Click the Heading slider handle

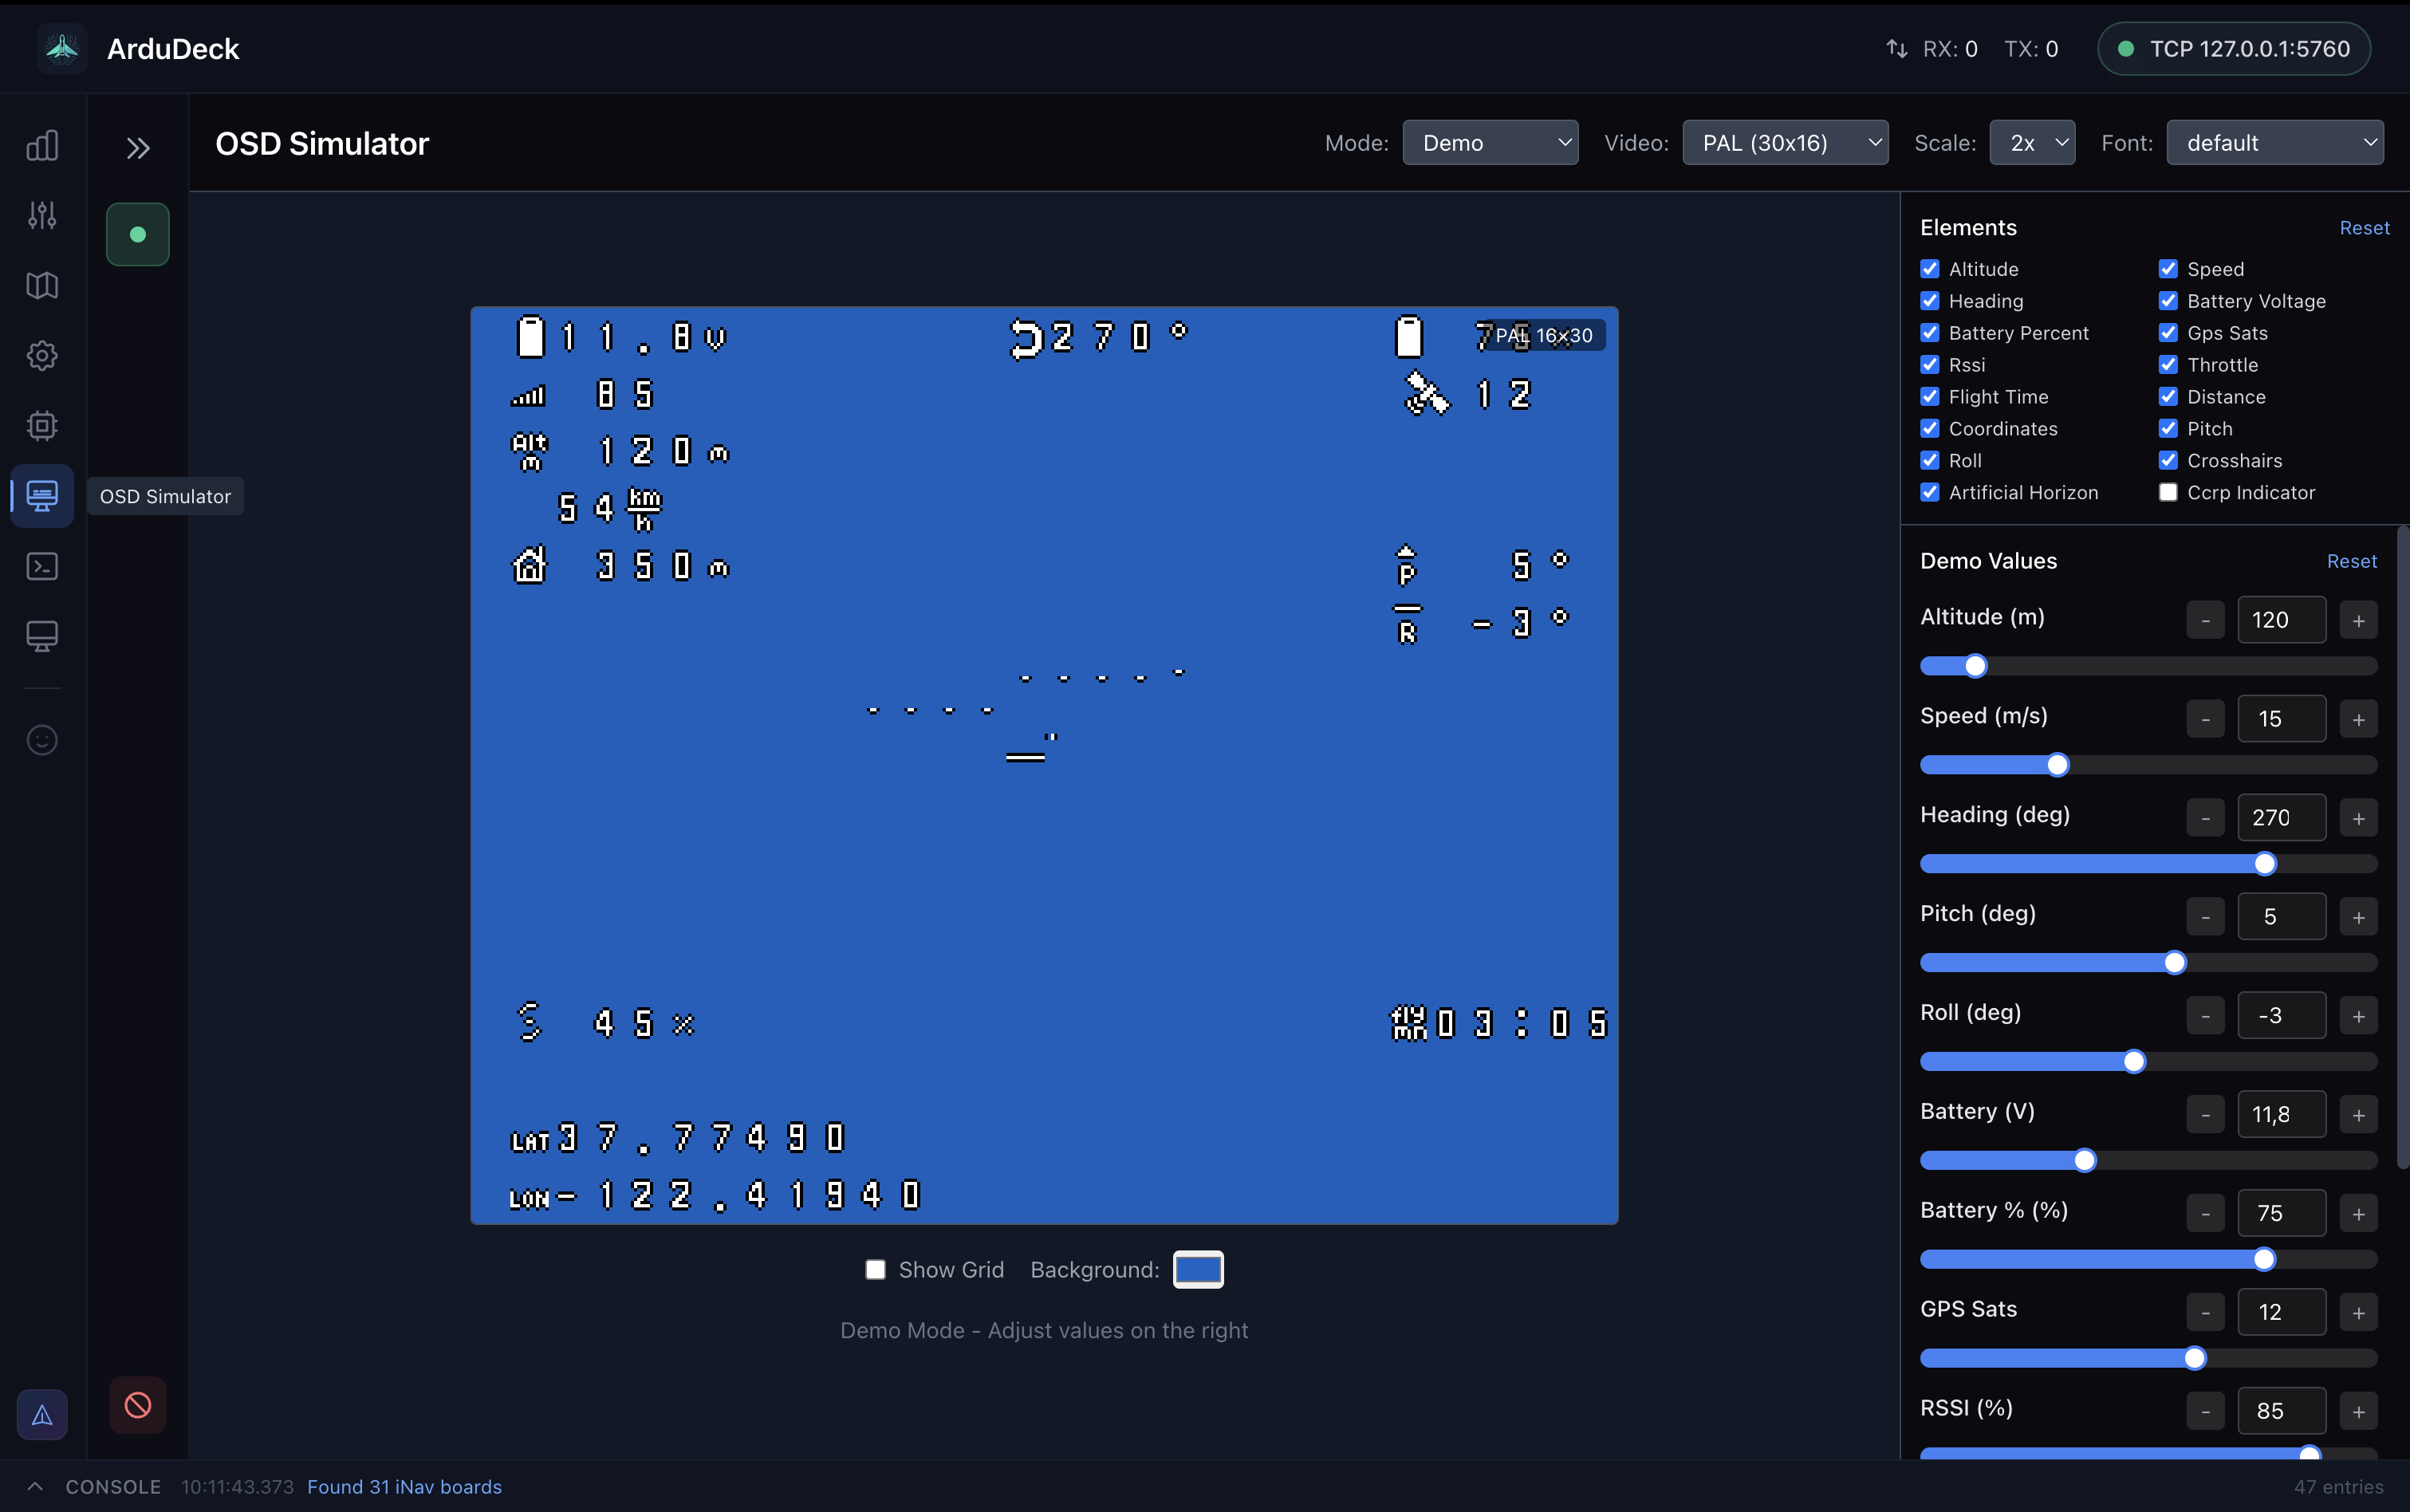(x=2265, y=863)
